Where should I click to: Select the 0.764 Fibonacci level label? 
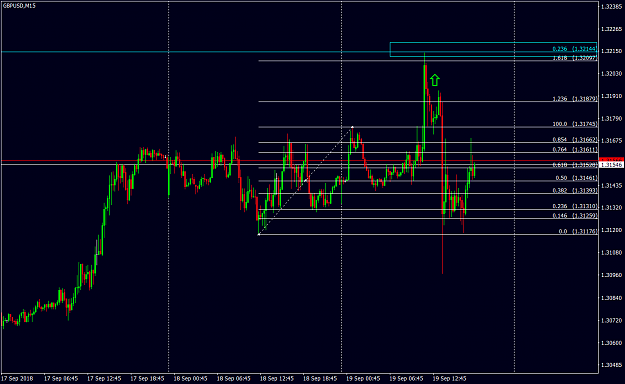click(574, 150)
